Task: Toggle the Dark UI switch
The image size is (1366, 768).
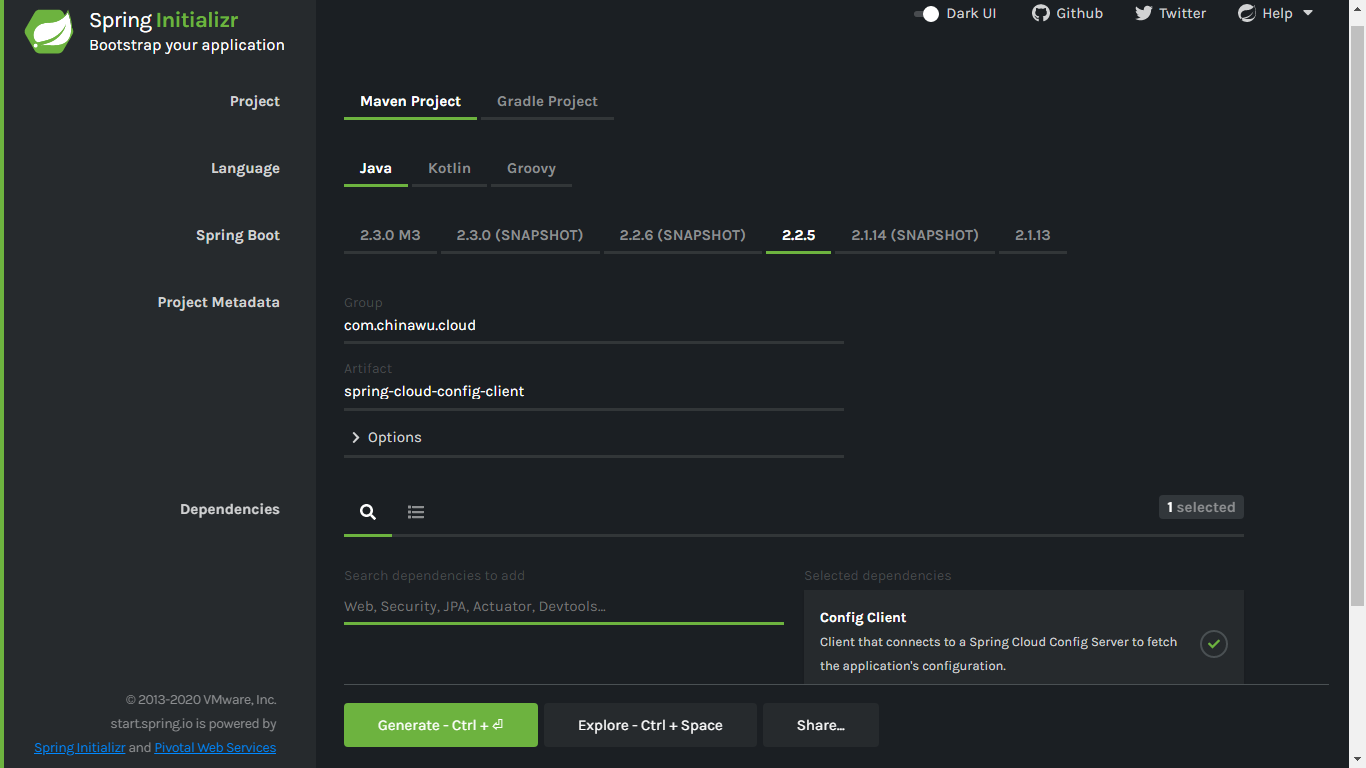Action: (926, 14)
